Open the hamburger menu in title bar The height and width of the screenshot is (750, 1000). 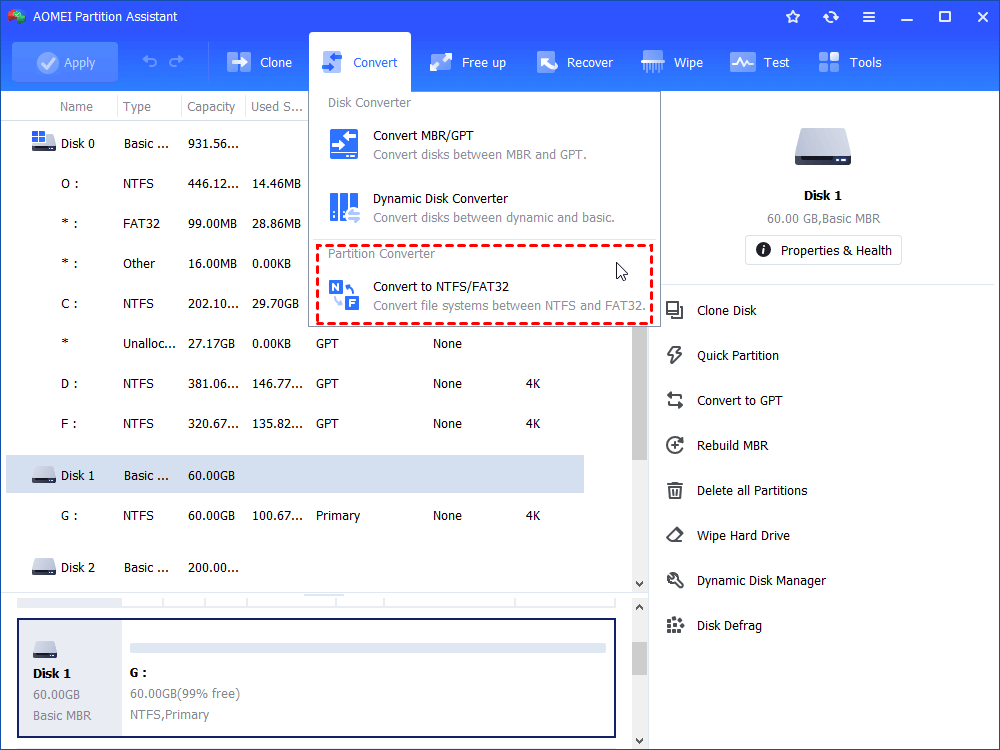[869, 17]
